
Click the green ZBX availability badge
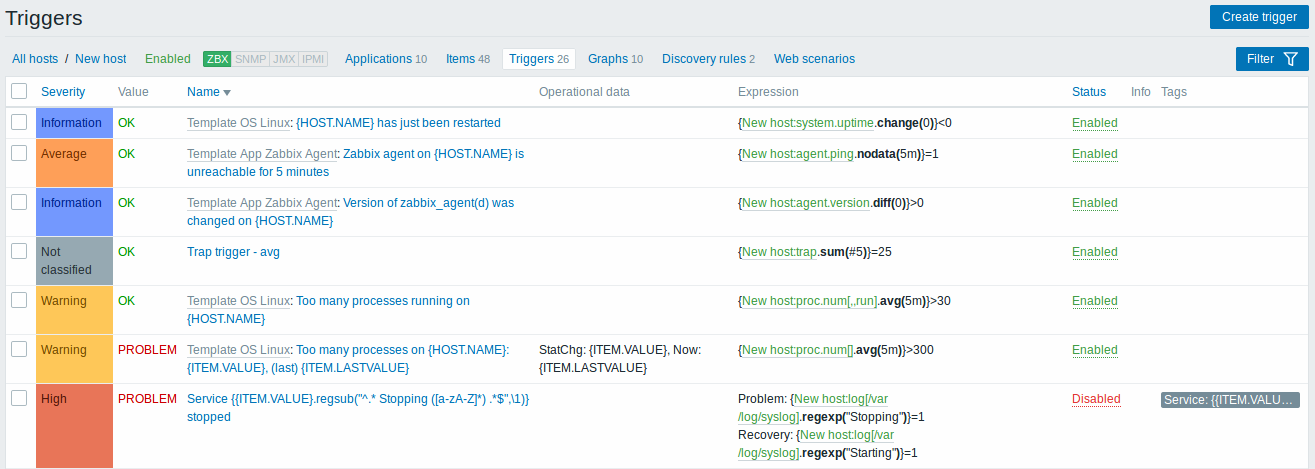[217, 59]
